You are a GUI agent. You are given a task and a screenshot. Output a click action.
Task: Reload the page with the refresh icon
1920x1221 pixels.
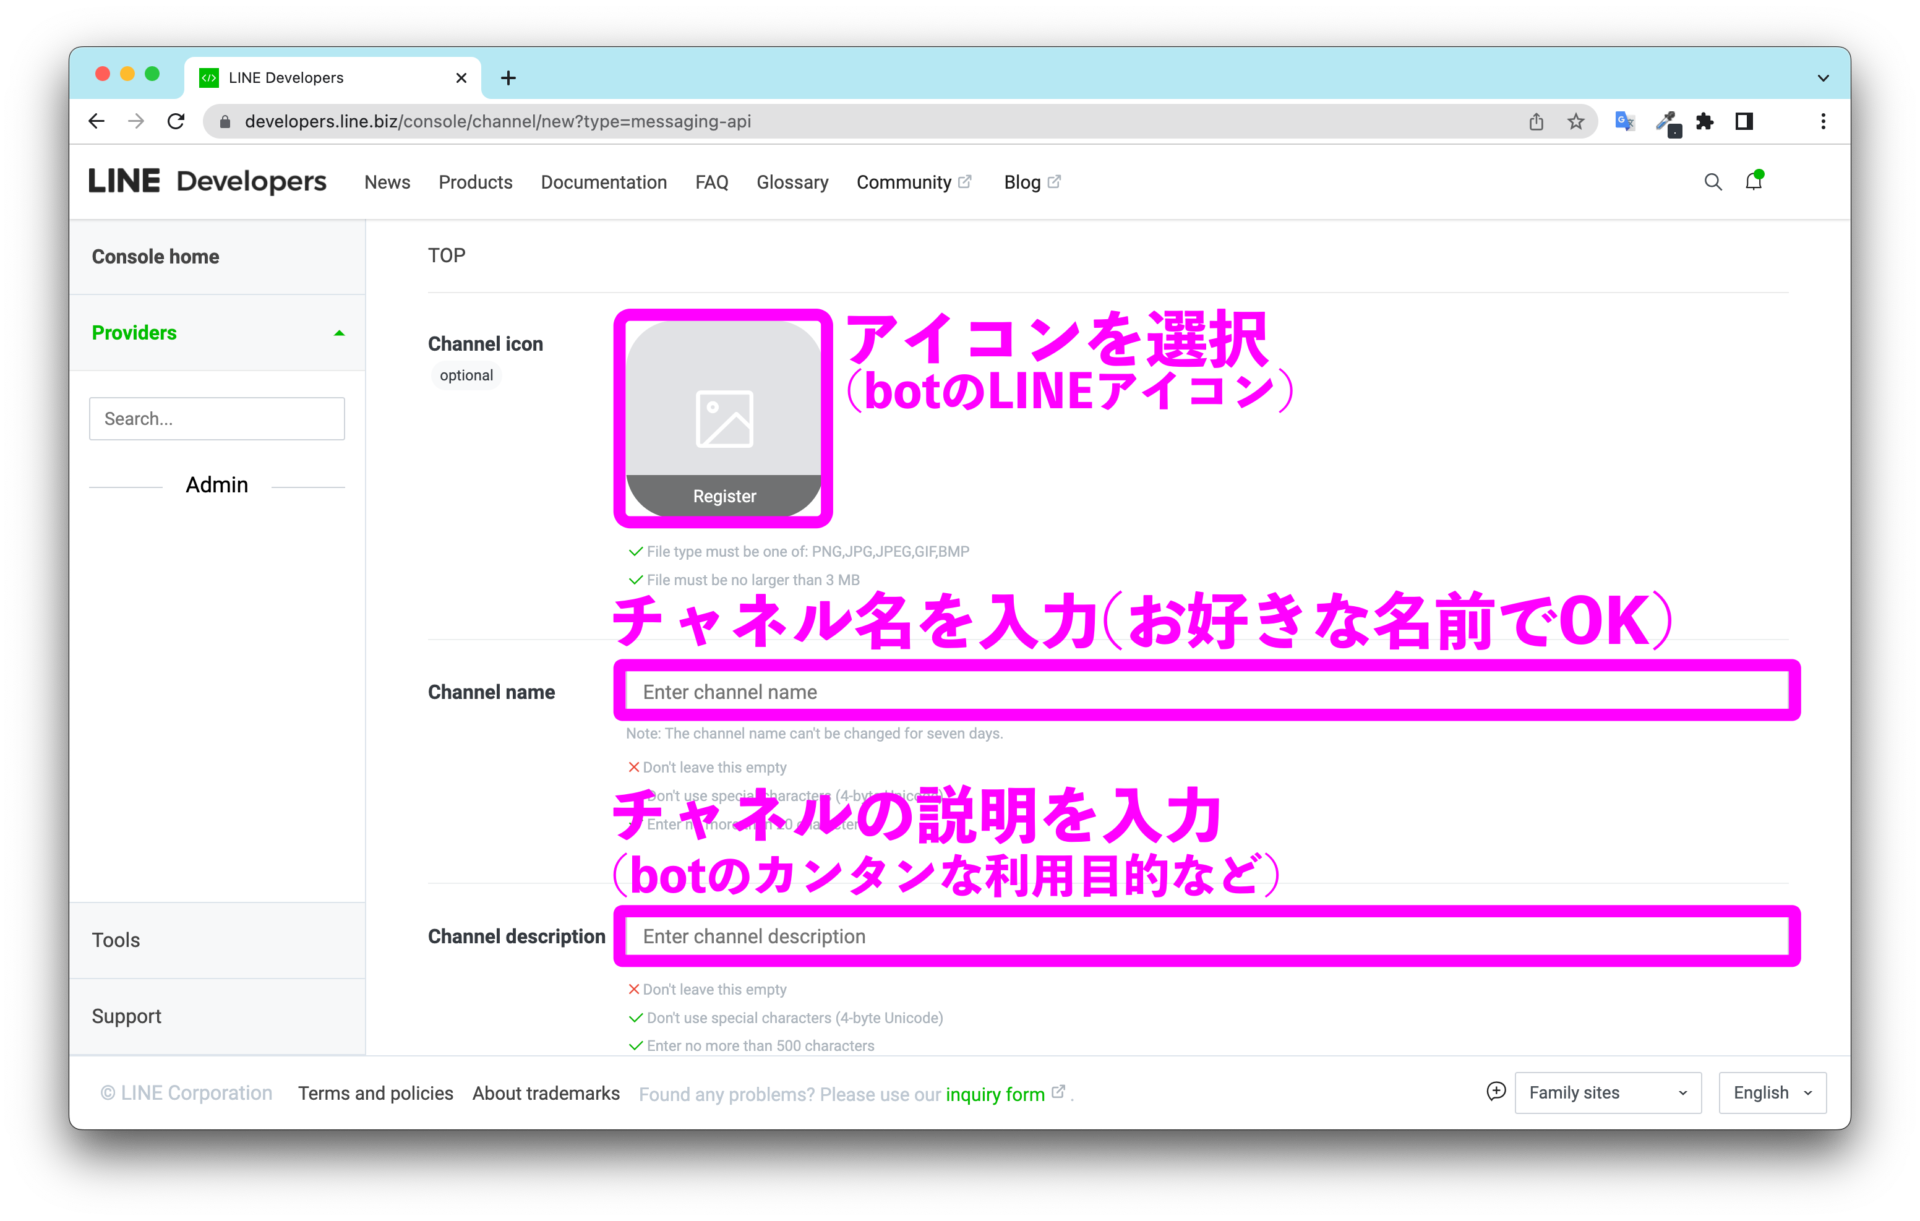(176, 121)
